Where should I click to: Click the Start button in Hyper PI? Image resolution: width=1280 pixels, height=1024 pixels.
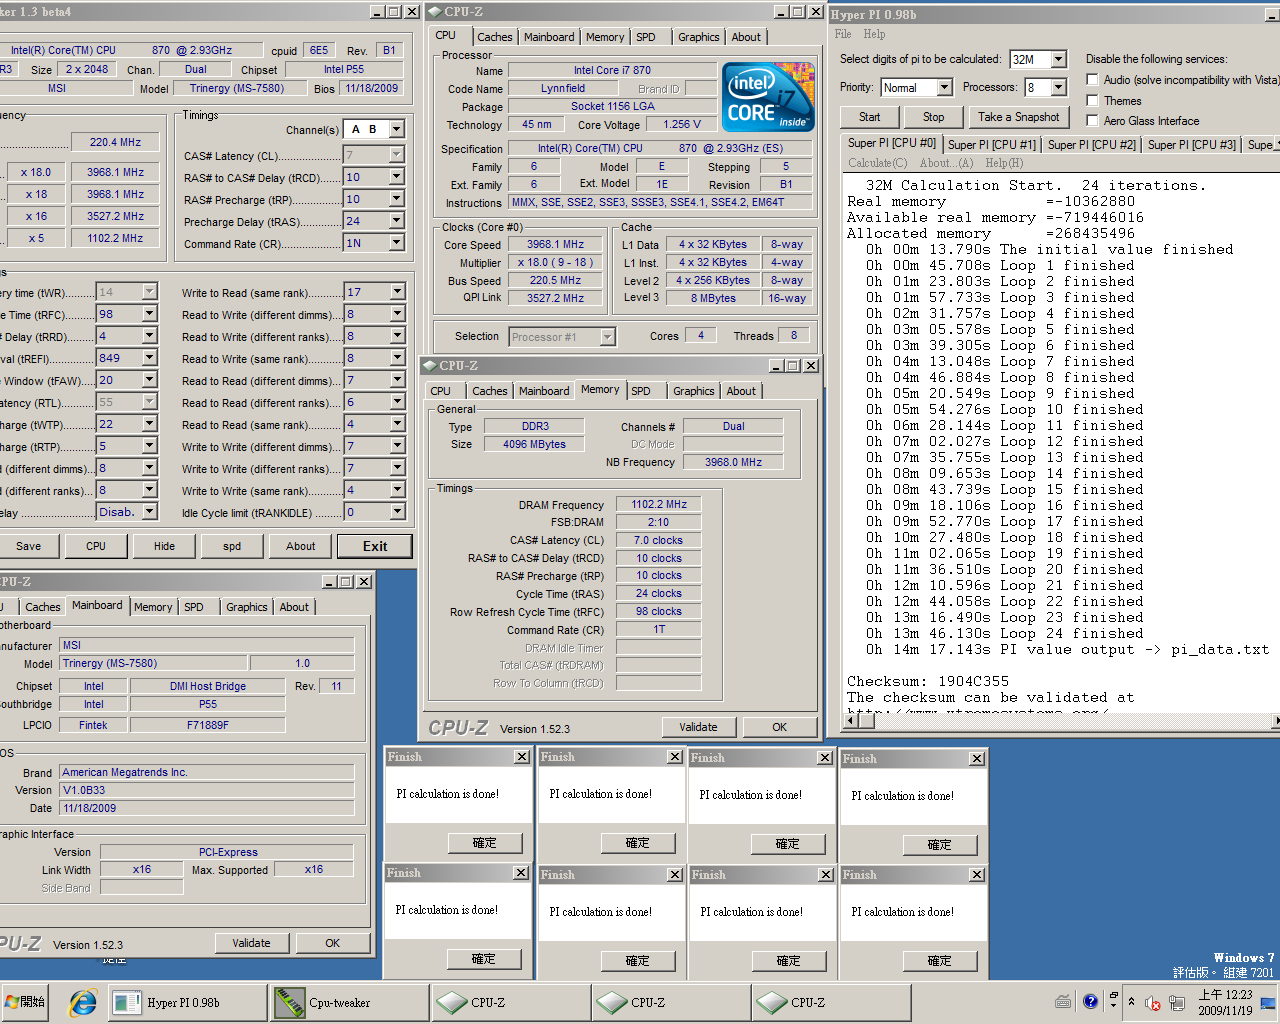869,117
